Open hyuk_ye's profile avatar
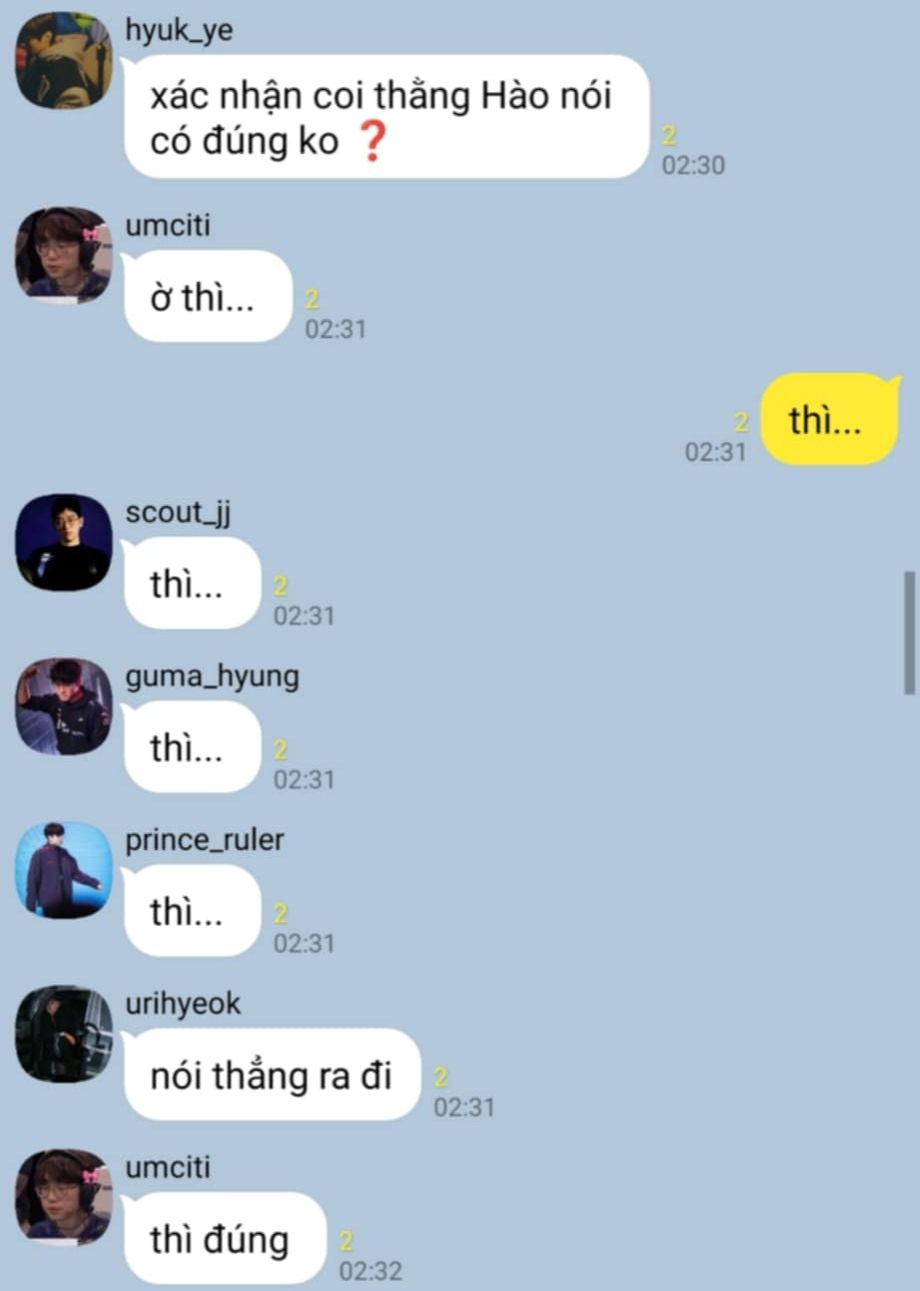This screenshot has height=1291, width=920. (64, 59)
